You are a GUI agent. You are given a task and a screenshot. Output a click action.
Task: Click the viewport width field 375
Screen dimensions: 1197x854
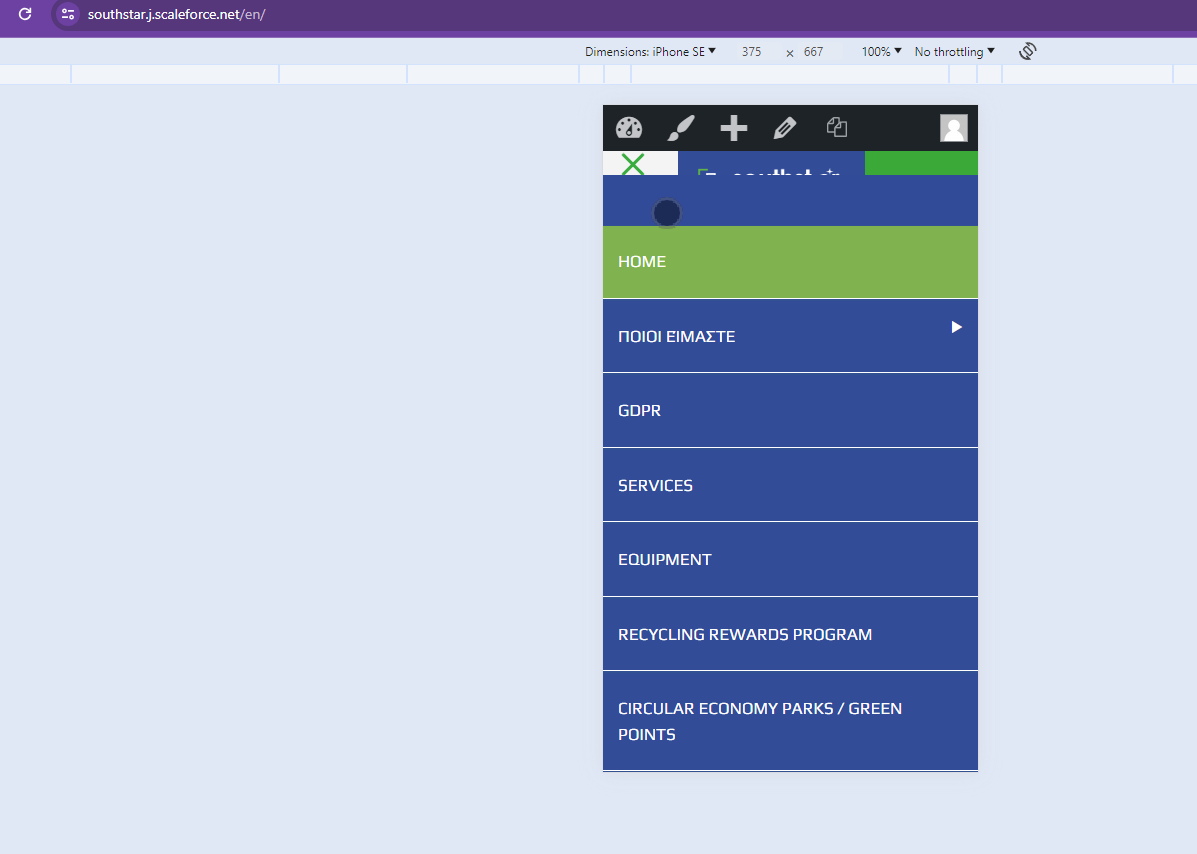[751, 51]
